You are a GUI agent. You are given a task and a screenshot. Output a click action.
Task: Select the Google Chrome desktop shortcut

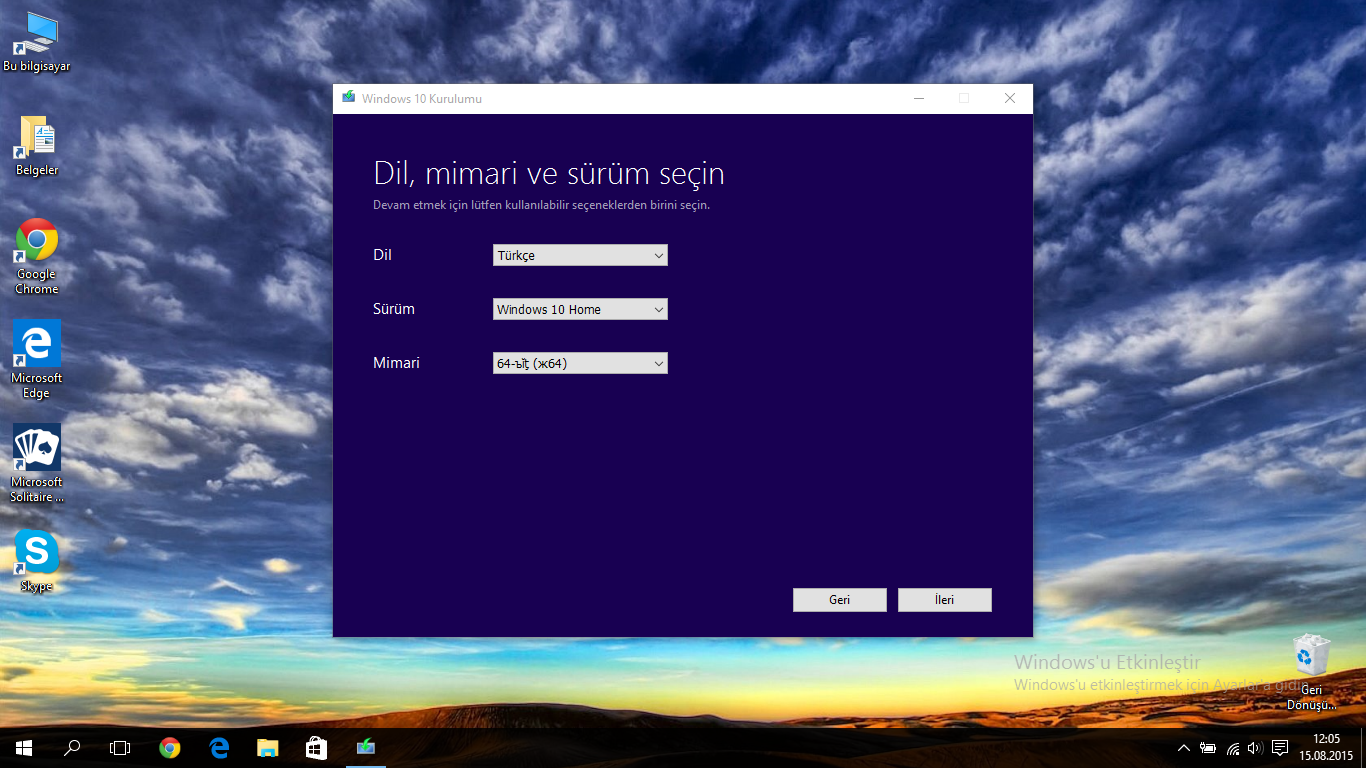[x=37, y=256]
